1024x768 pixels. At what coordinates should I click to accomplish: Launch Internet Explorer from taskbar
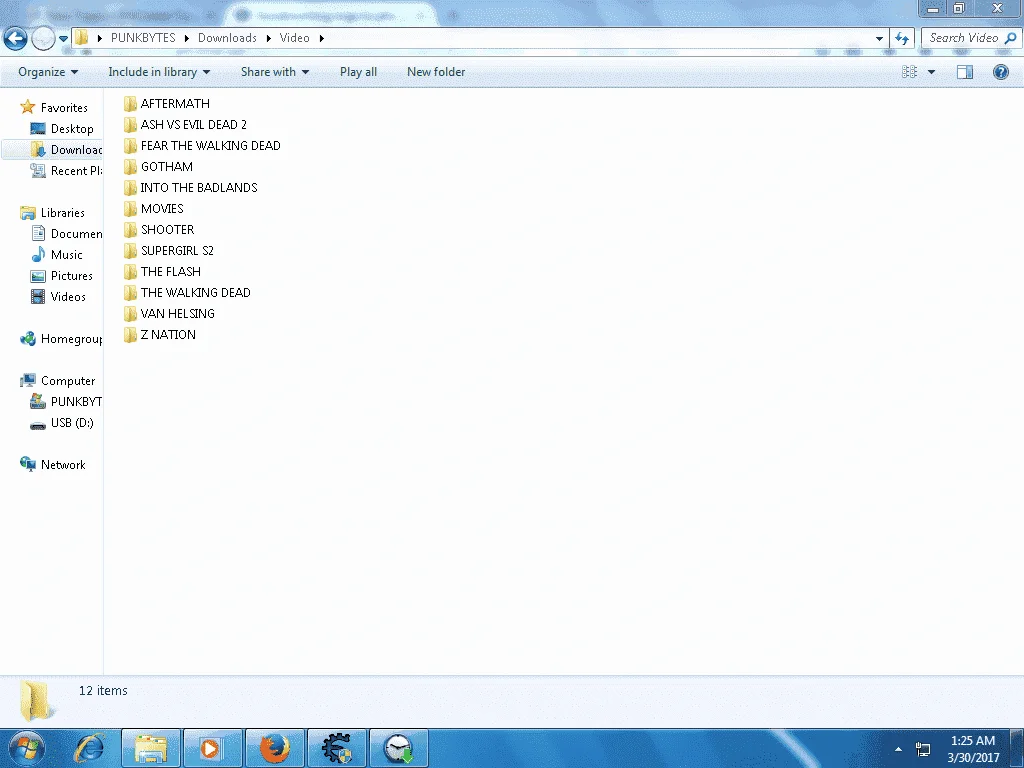click(89, 748)
